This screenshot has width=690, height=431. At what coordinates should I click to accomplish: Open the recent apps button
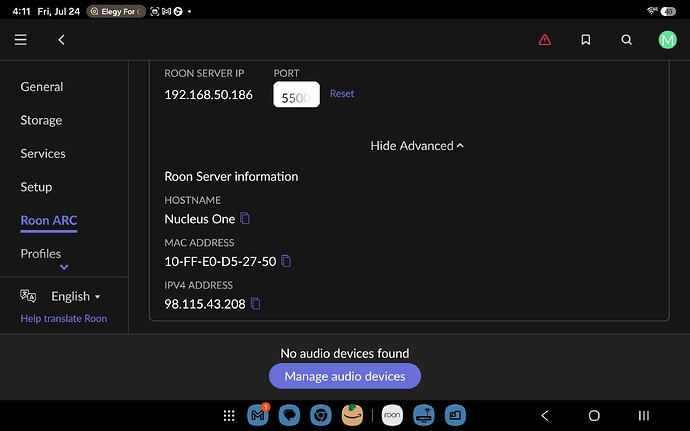click(643, 416)
